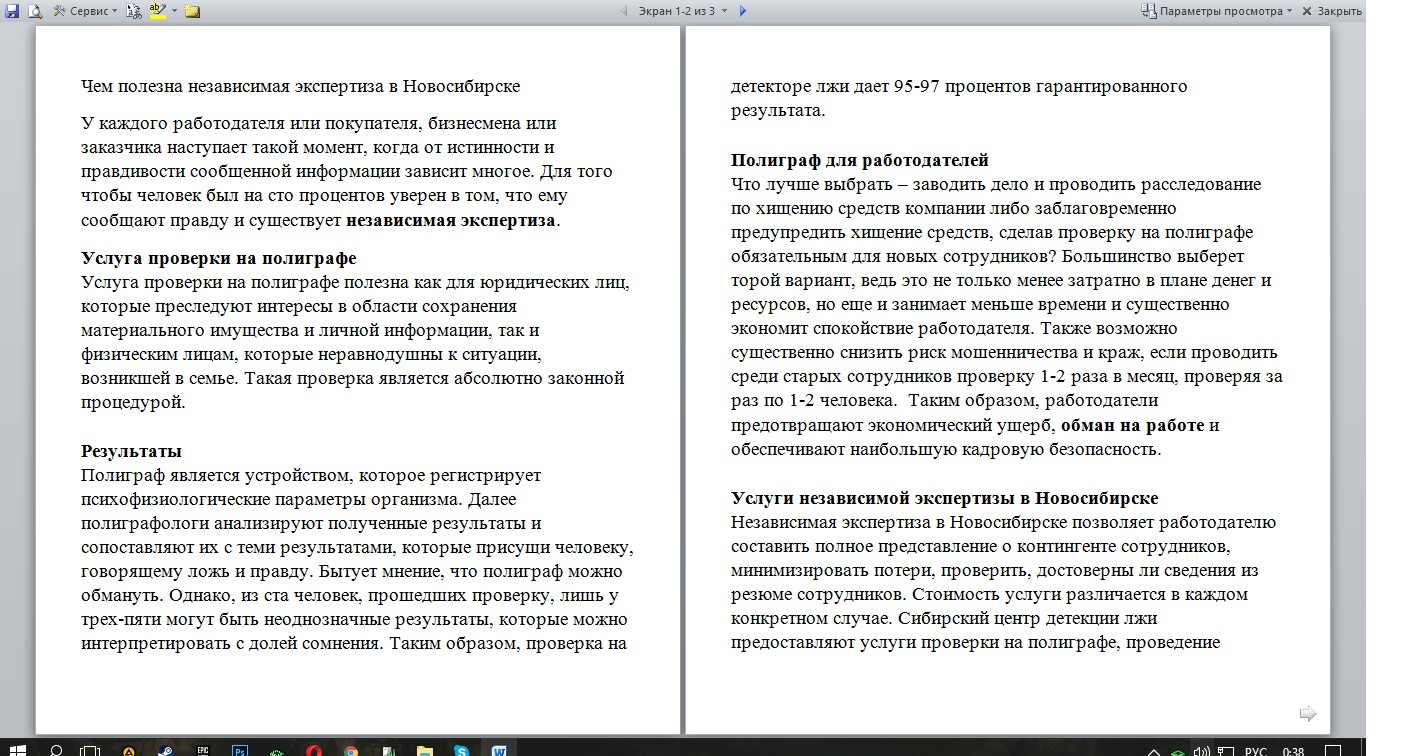1428x756 pixels.
Task: Click the heading 'Услуга проверки на полиграфе'
Action: pyautogui.click(x=219, y=258)
